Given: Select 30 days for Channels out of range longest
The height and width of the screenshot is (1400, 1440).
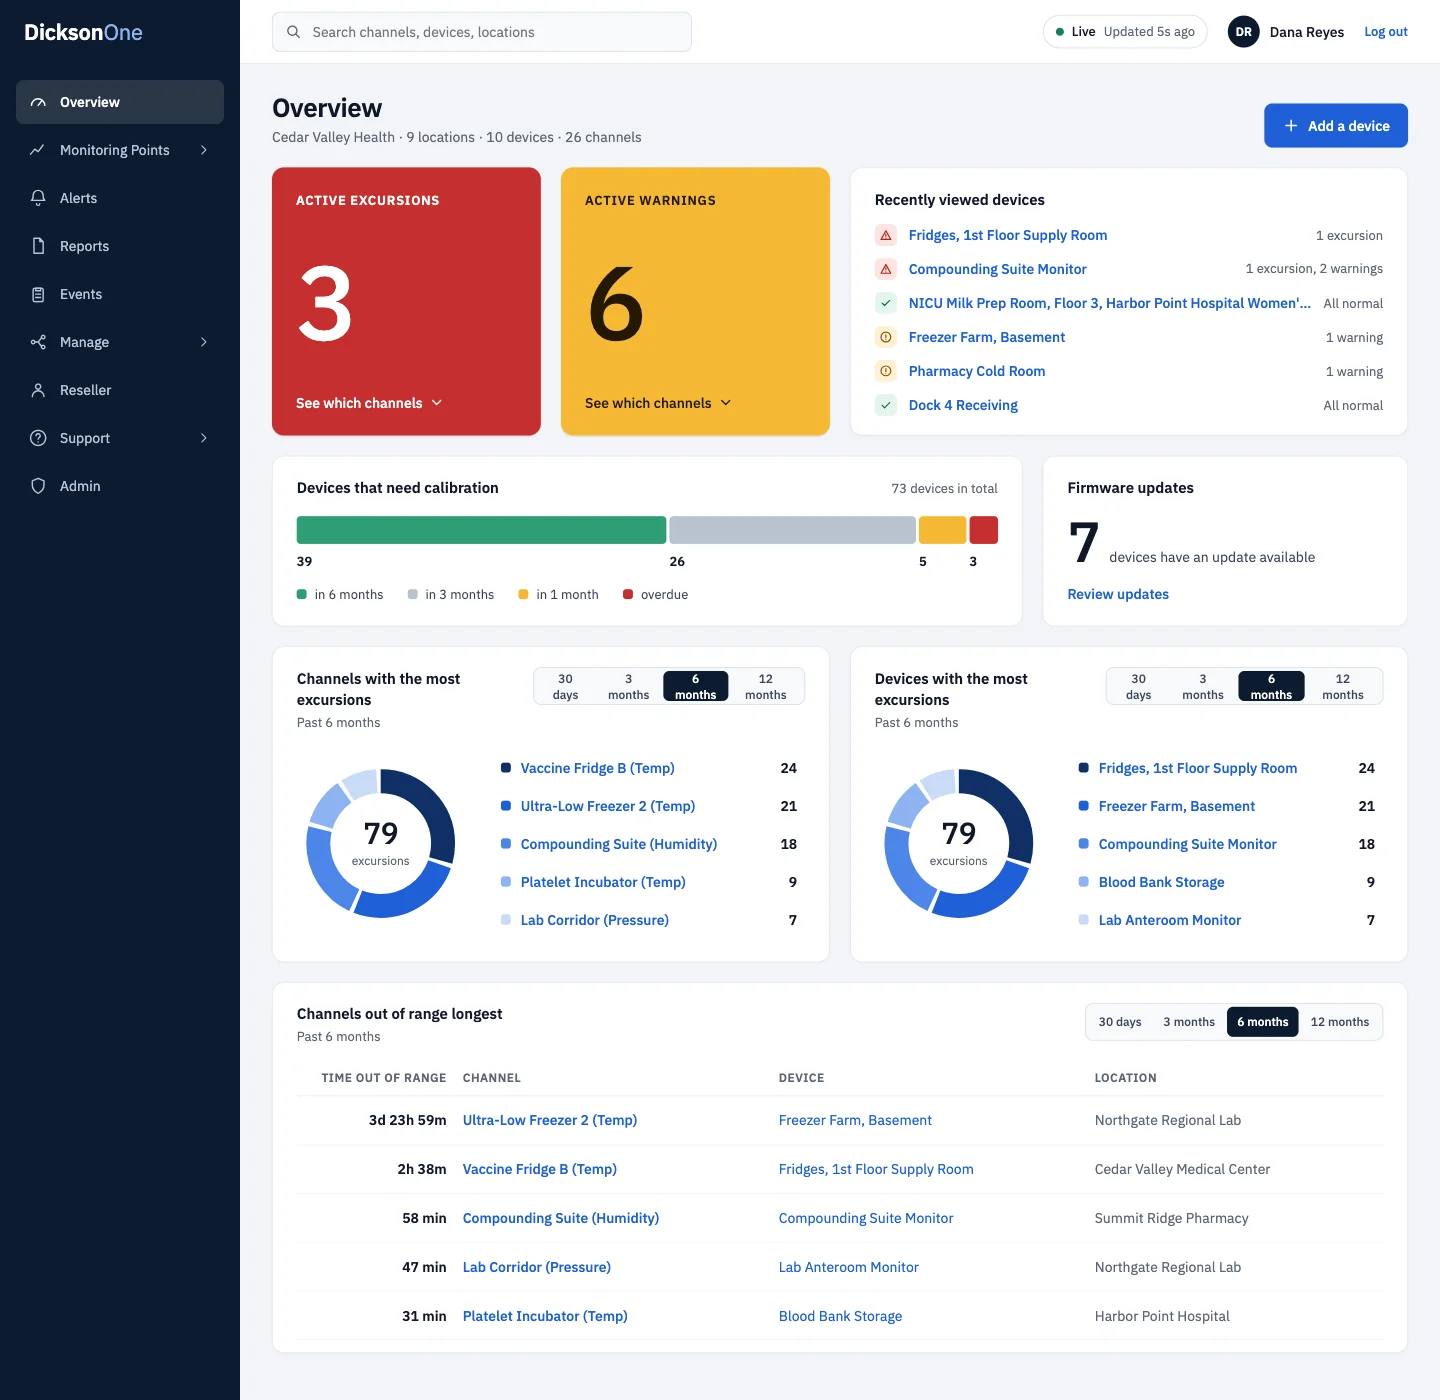Looking at the screenshot, I should pos(1120,1022).
